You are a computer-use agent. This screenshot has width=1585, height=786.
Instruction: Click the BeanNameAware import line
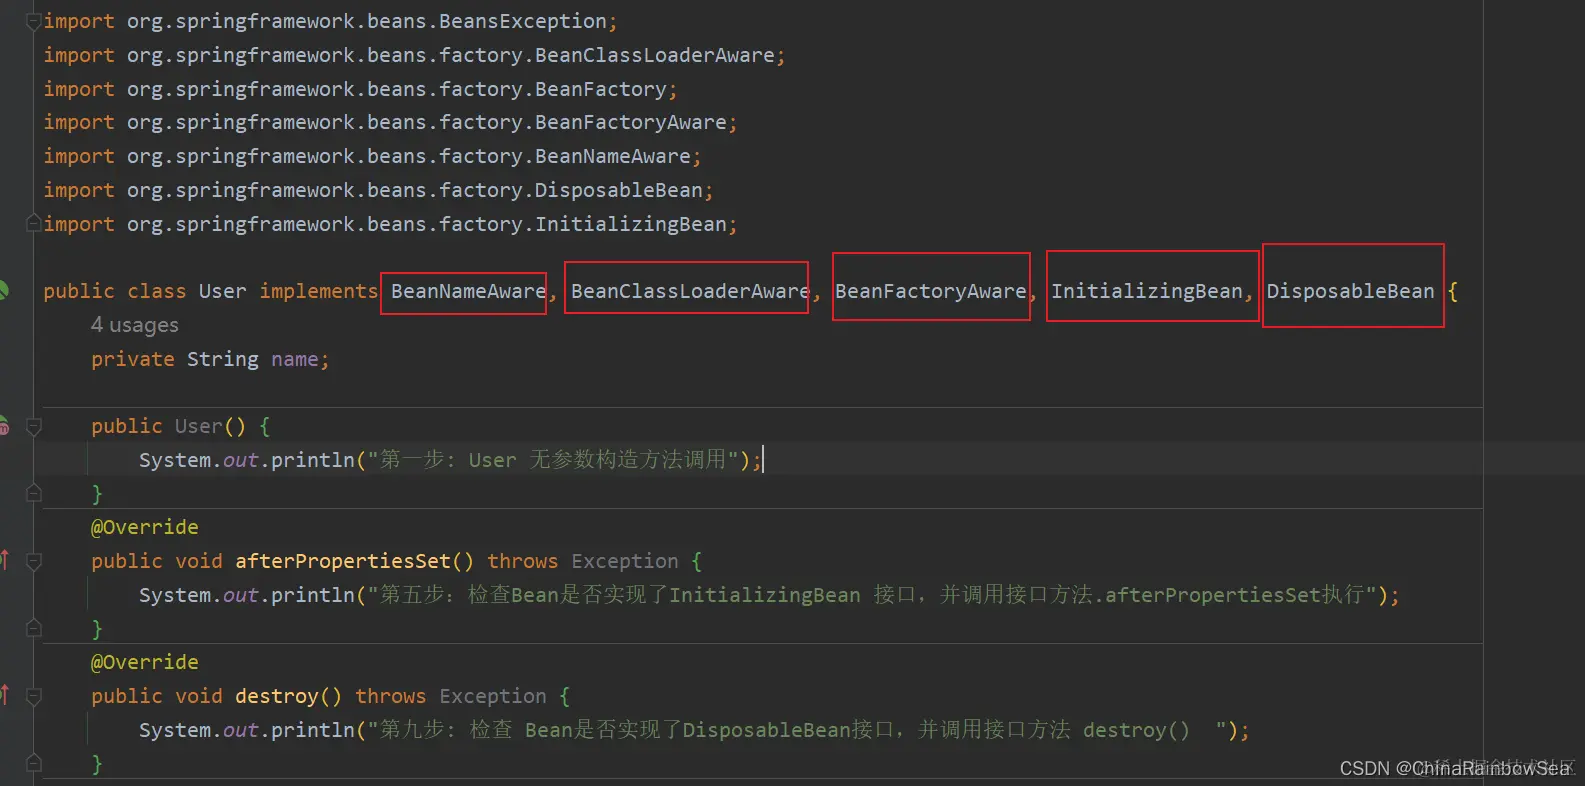point(372,156)
